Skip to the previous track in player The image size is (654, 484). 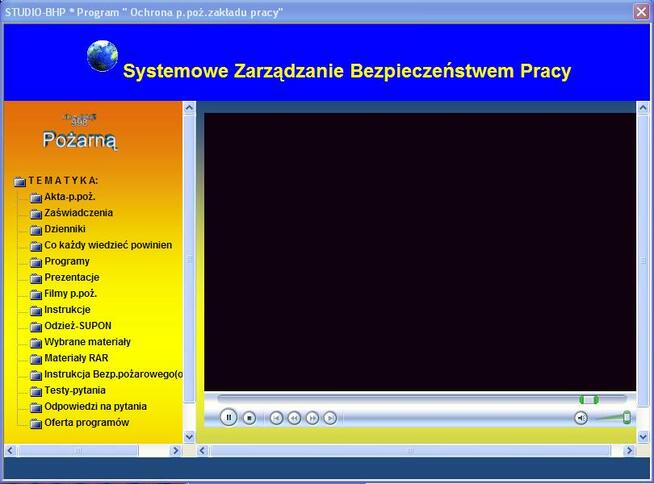(x=276, y=418)
